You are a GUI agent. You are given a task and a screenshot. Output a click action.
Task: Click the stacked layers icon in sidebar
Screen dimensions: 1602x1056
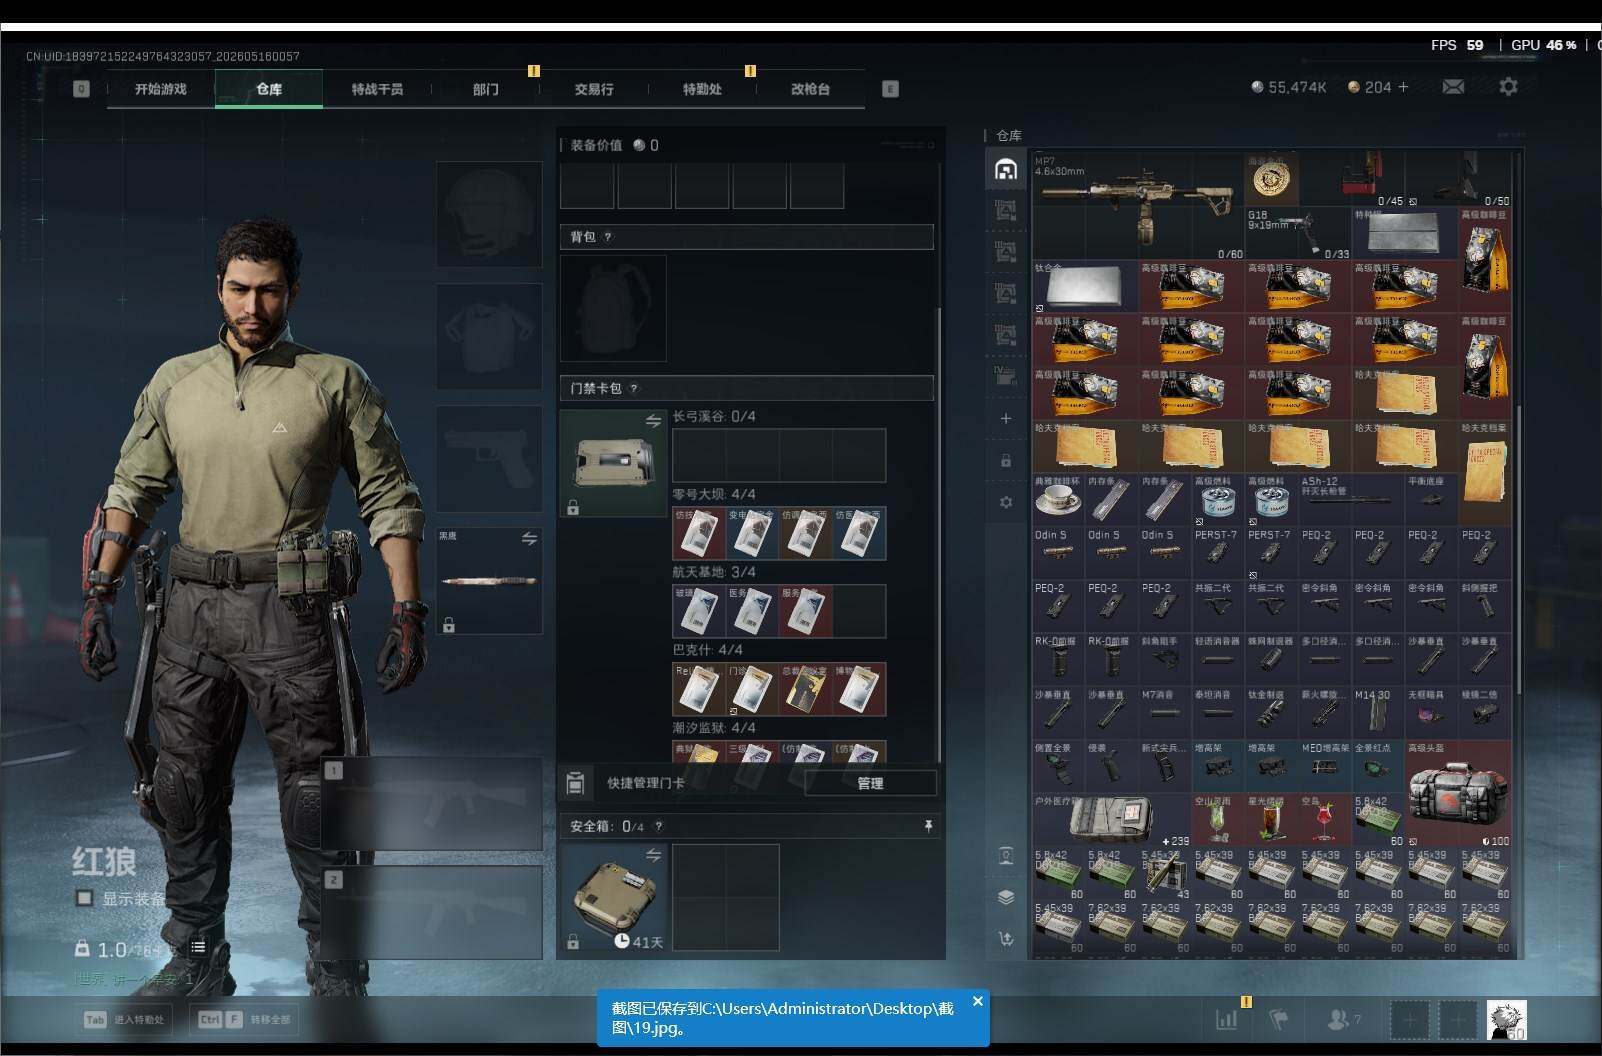click(1006, 897)
